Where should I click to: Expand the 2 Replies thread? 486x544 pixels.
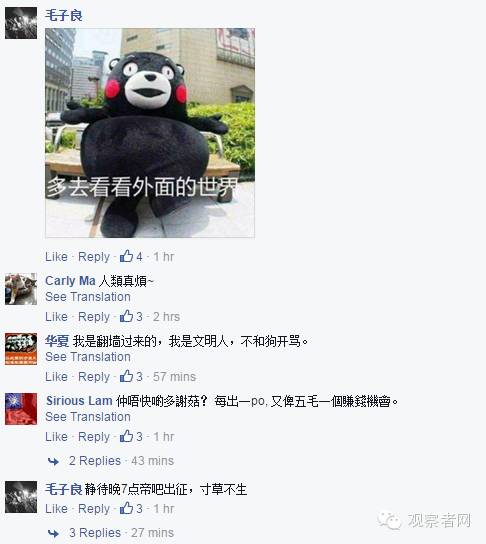tap(95, 461)
